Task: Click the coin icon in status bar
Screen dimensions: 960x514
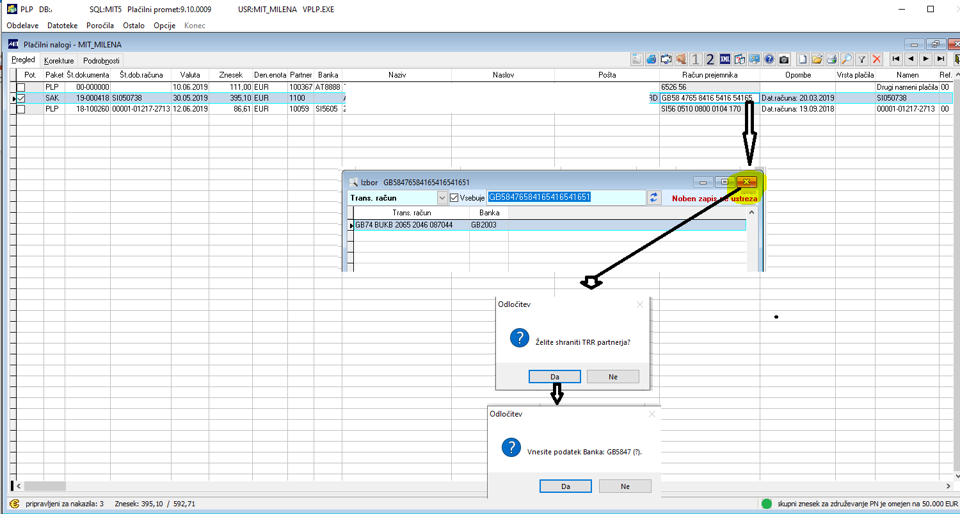Action: click(15, 504)
